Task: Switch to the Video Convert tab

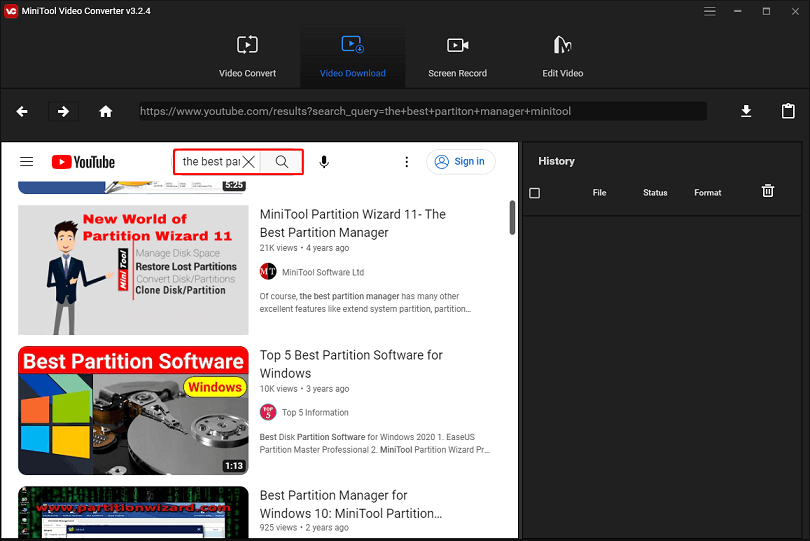Action: tap(247, 57)
